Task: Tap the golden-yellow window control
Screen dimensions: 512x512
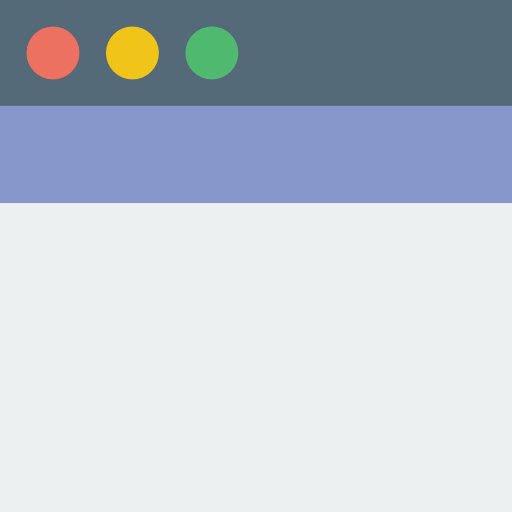Action: click(x=132, y=53)
